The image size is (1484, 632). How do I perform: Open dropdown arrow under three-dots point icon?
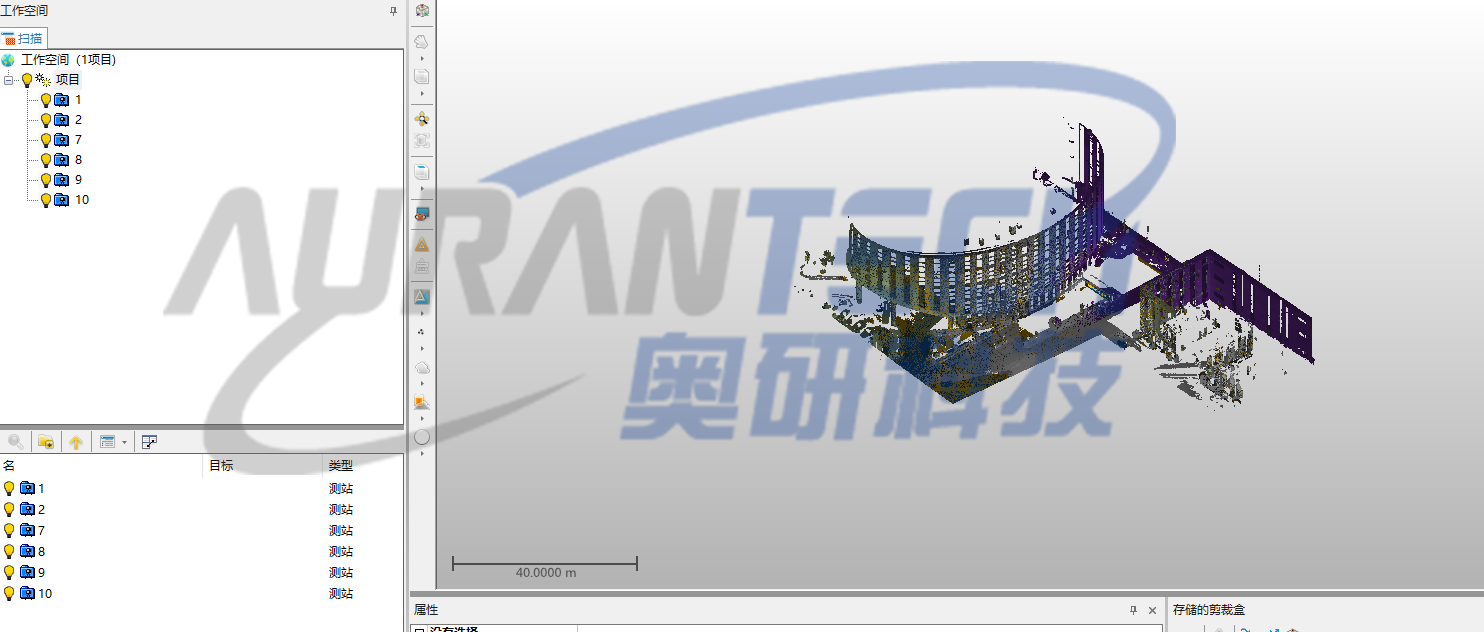(x=422, y=349)
